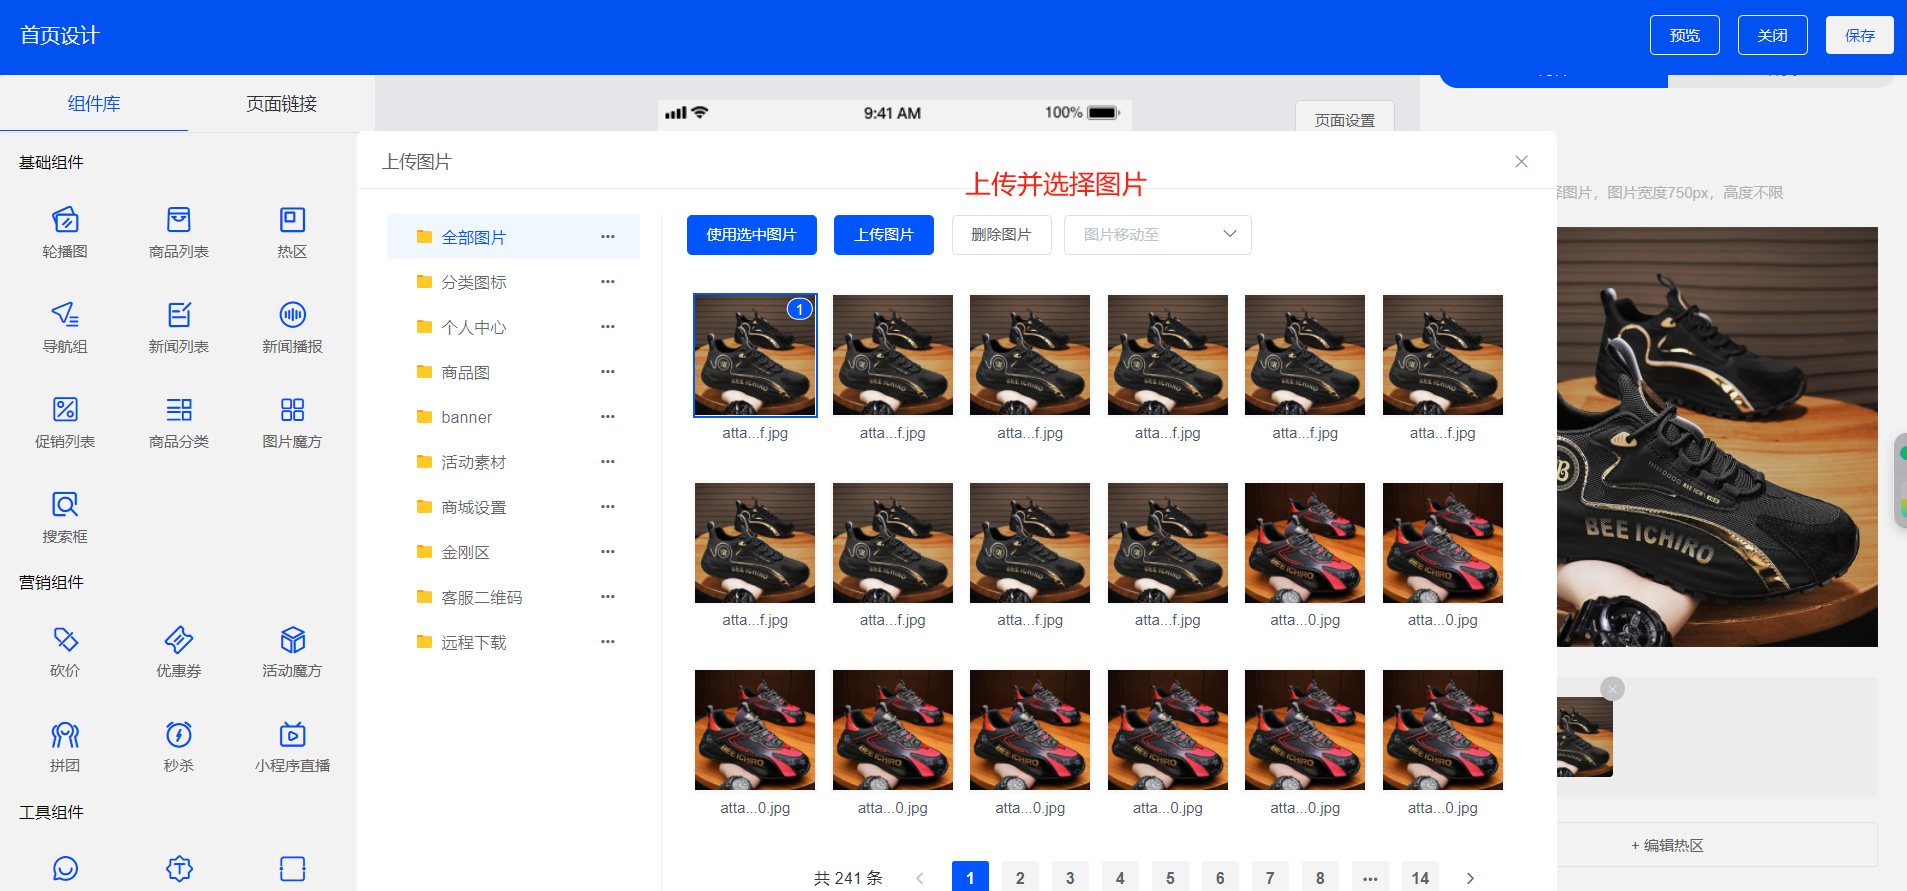Choose the 小程序直播 live stream component

[292, 747]
